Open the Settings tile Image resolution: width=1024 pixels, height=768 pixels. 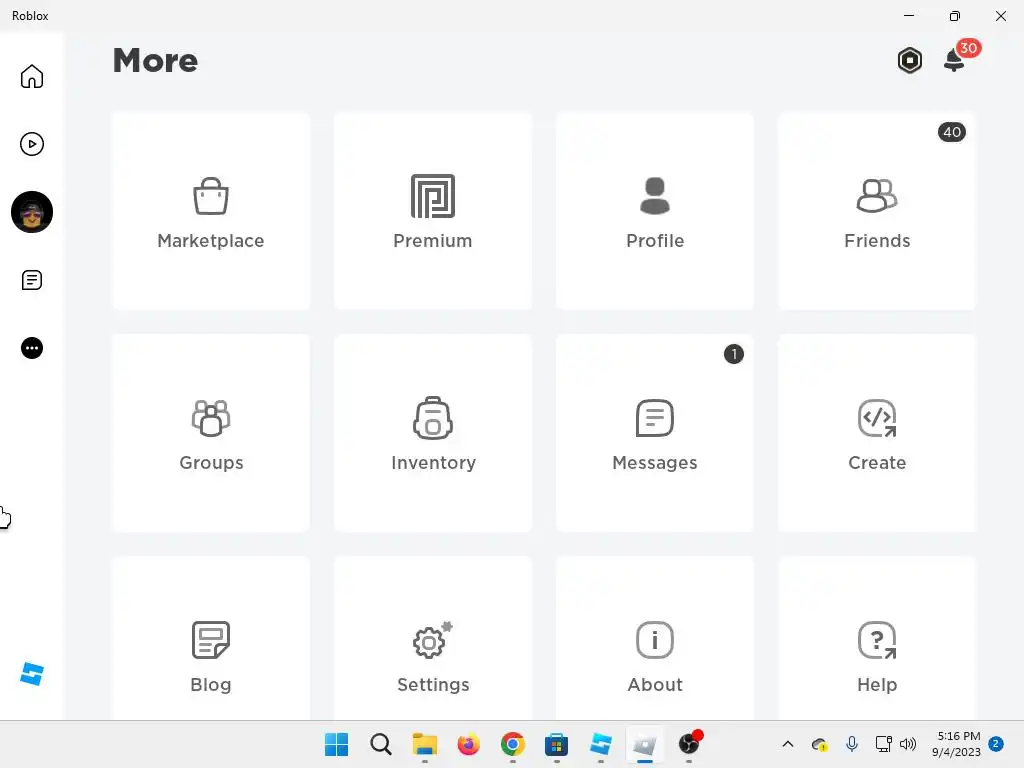tap(433, 638)
